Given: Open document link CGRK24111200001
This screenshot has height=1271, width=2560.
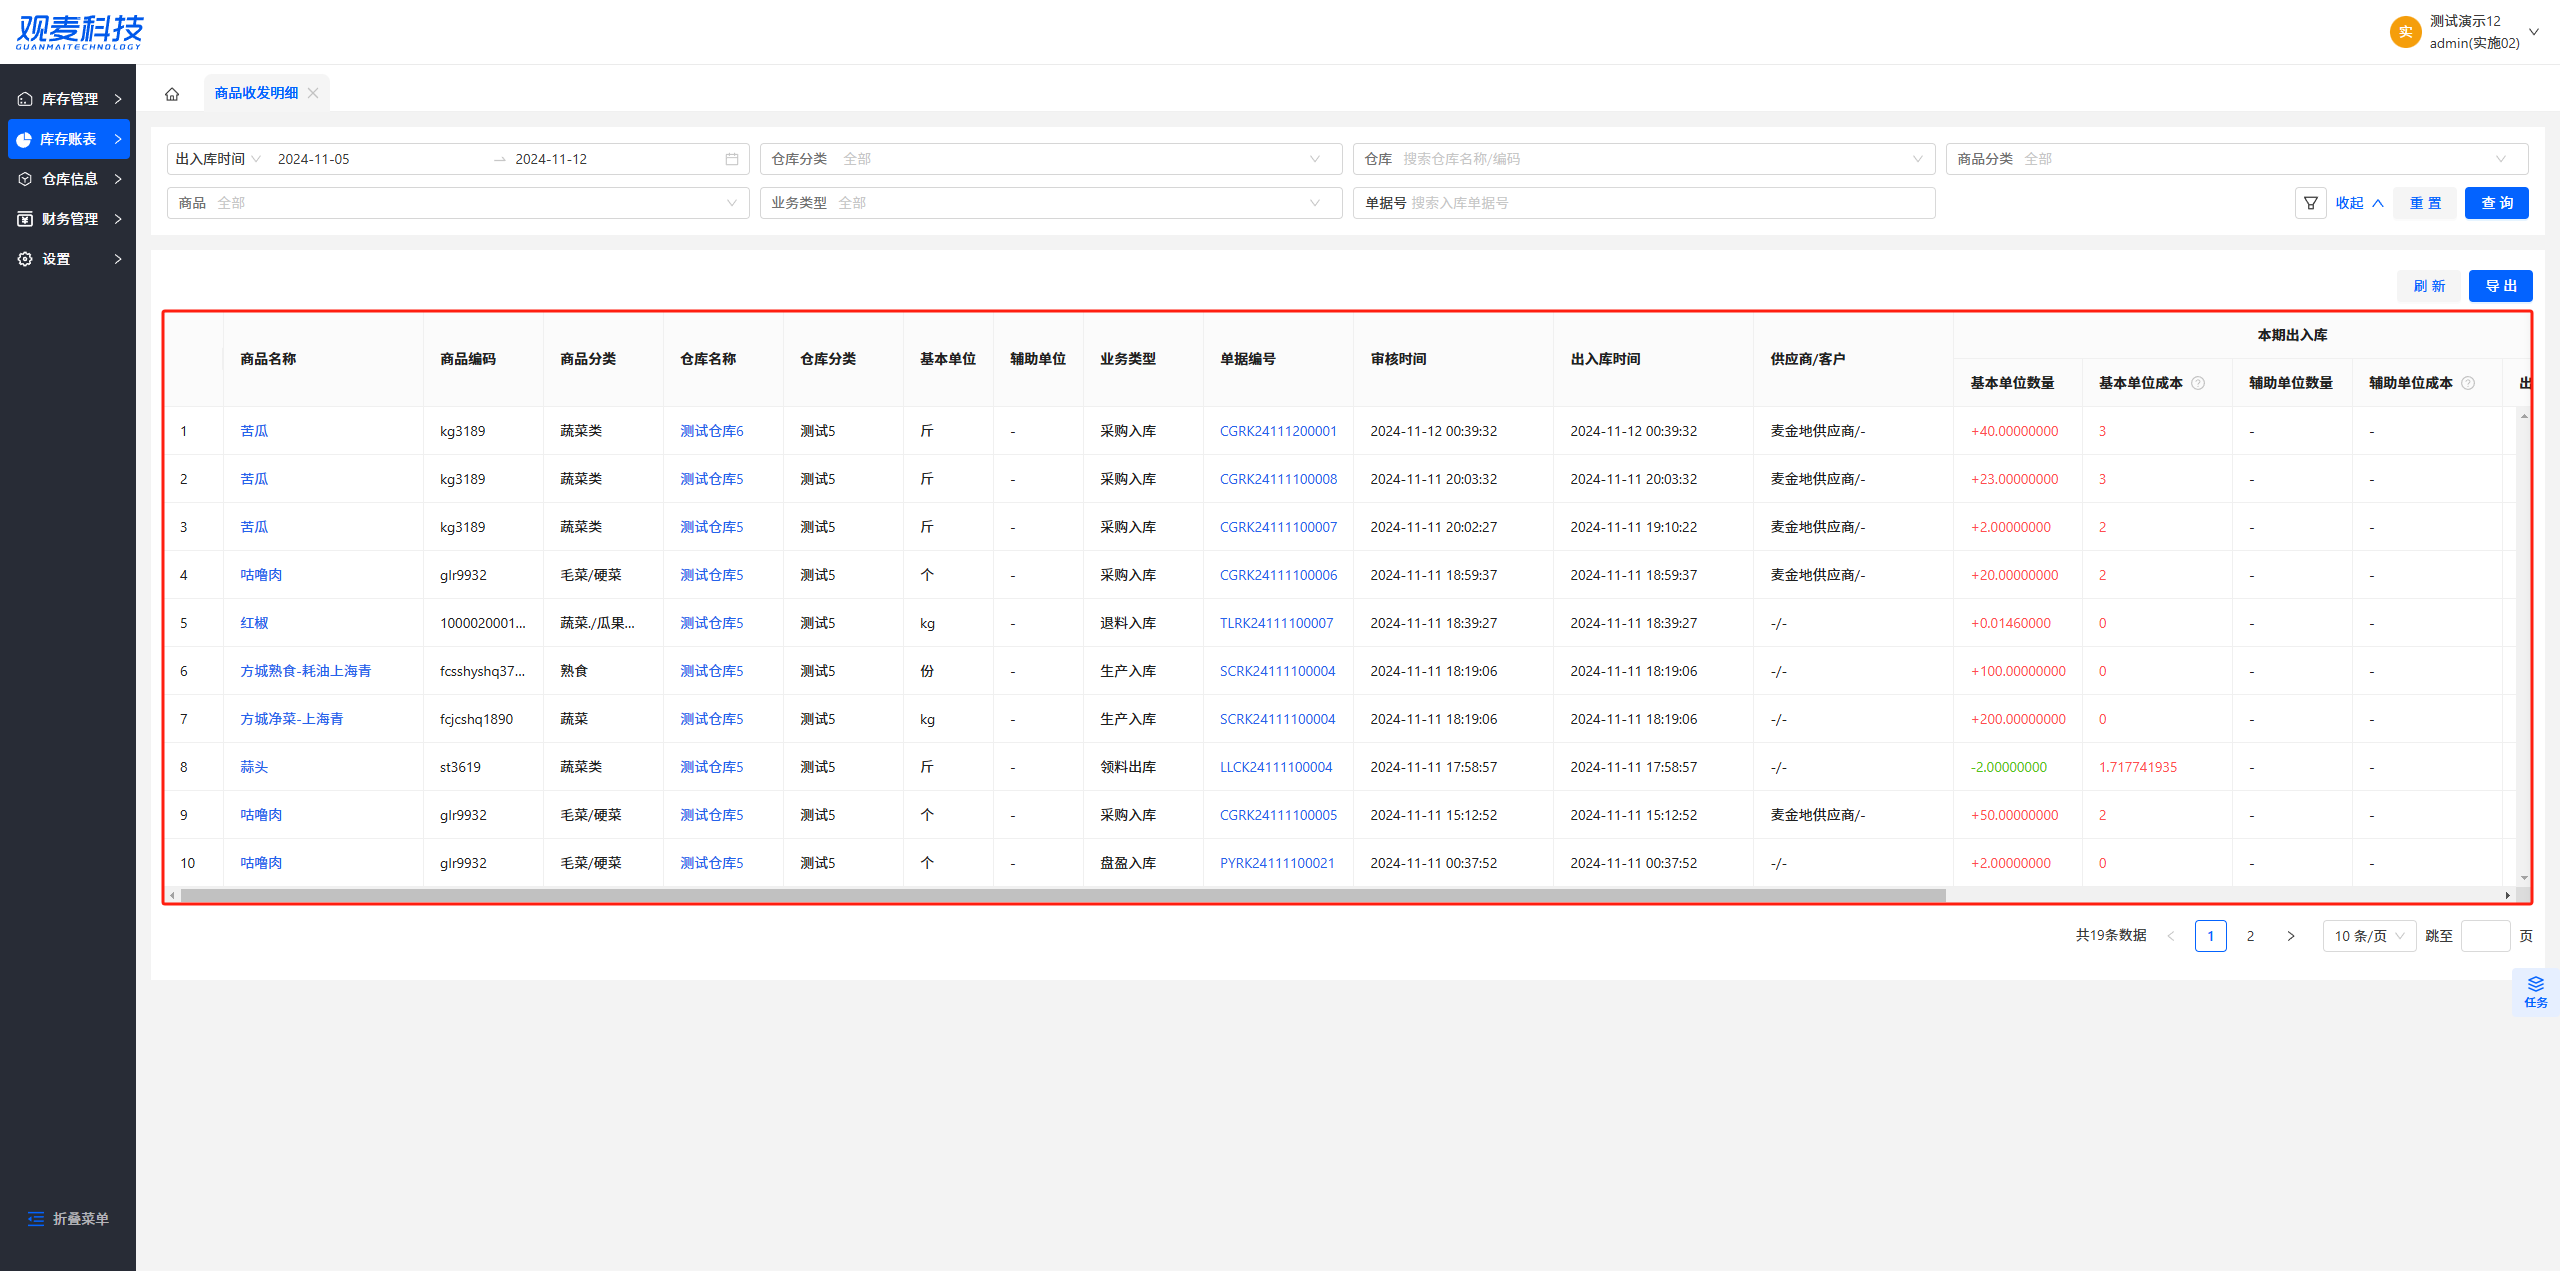Looking at the screenshot, I should click(1277, 431).
